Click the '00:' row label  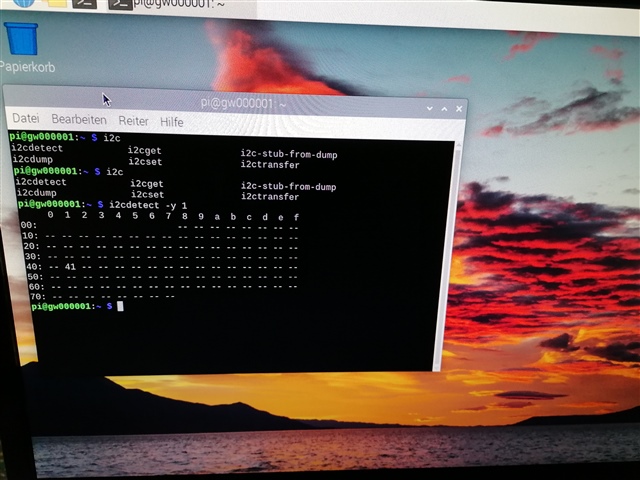click(29, 225)
